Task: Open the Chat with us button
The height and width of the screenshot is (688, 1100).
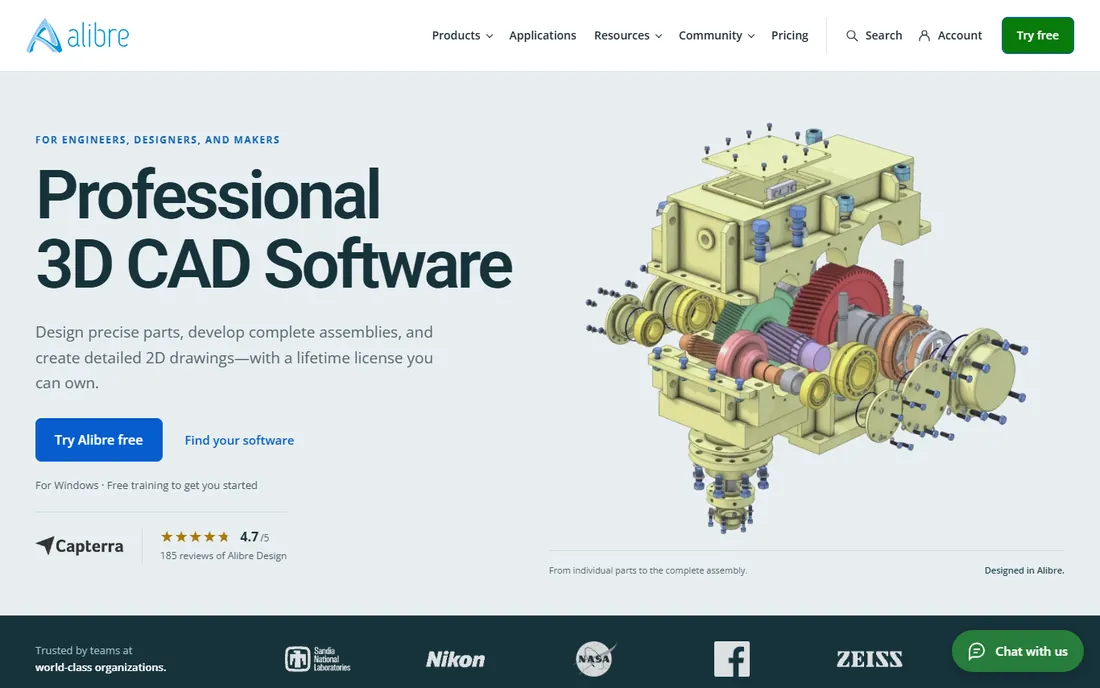Action: pyautogui.click(x=1017, y=651)
